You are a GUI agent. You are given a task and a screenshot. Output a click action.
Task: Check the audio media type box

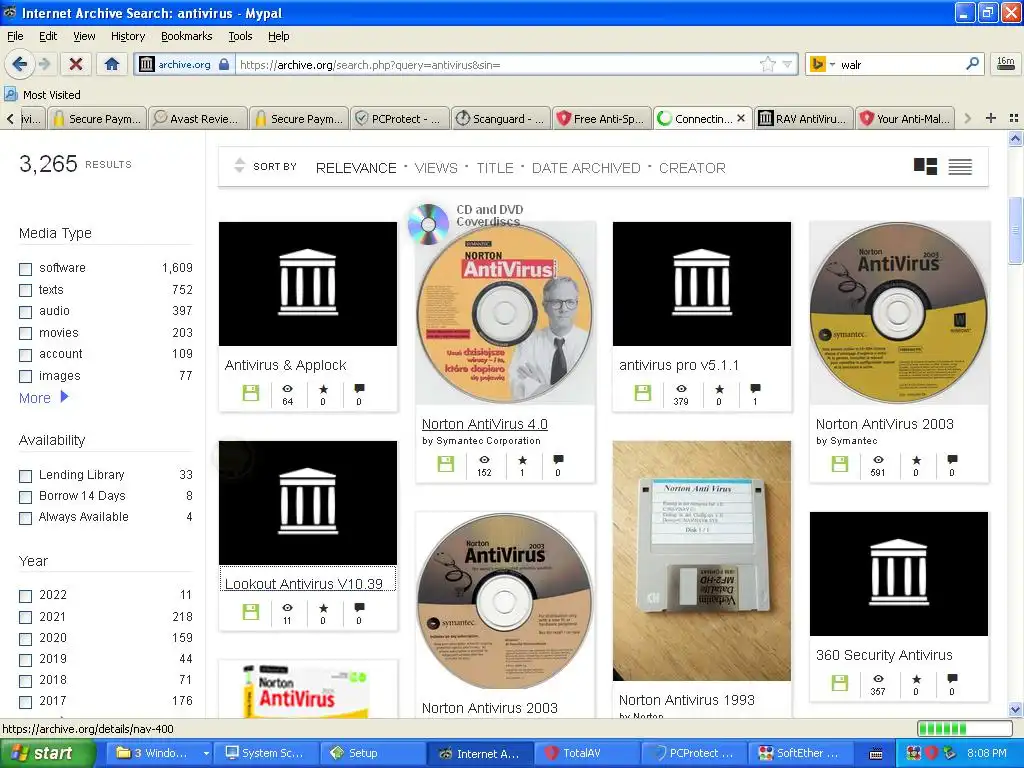pyautogui.click(x=25, y=312)
